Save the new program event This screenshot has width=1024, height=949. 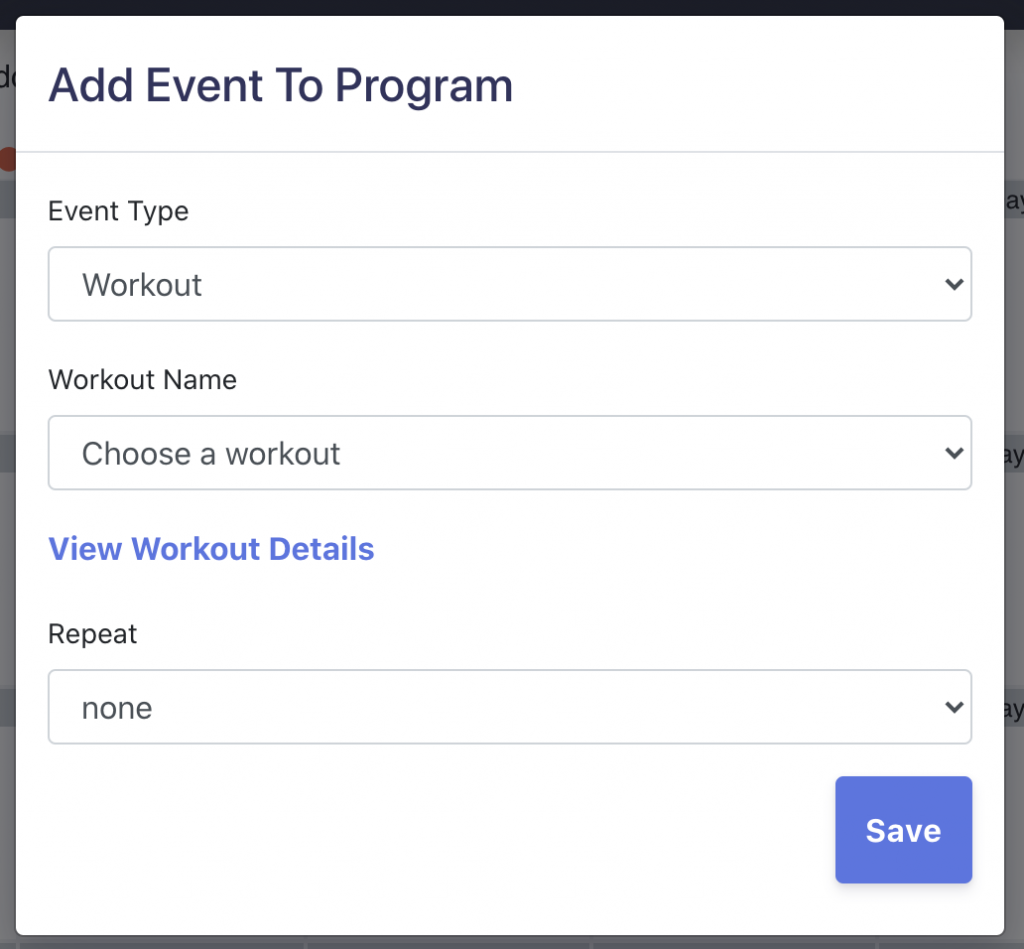pyautogui.click(x=903, y=829)
